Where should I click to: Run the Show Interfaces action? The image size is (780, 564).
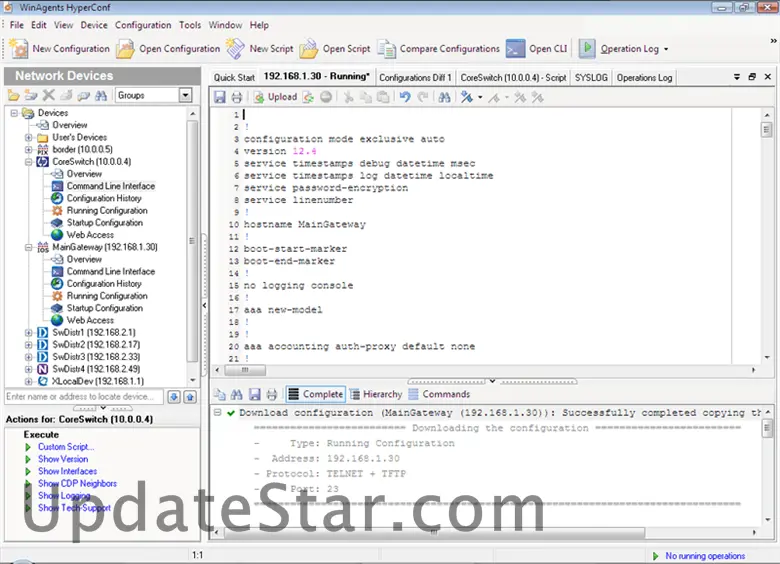pos(67,471)
